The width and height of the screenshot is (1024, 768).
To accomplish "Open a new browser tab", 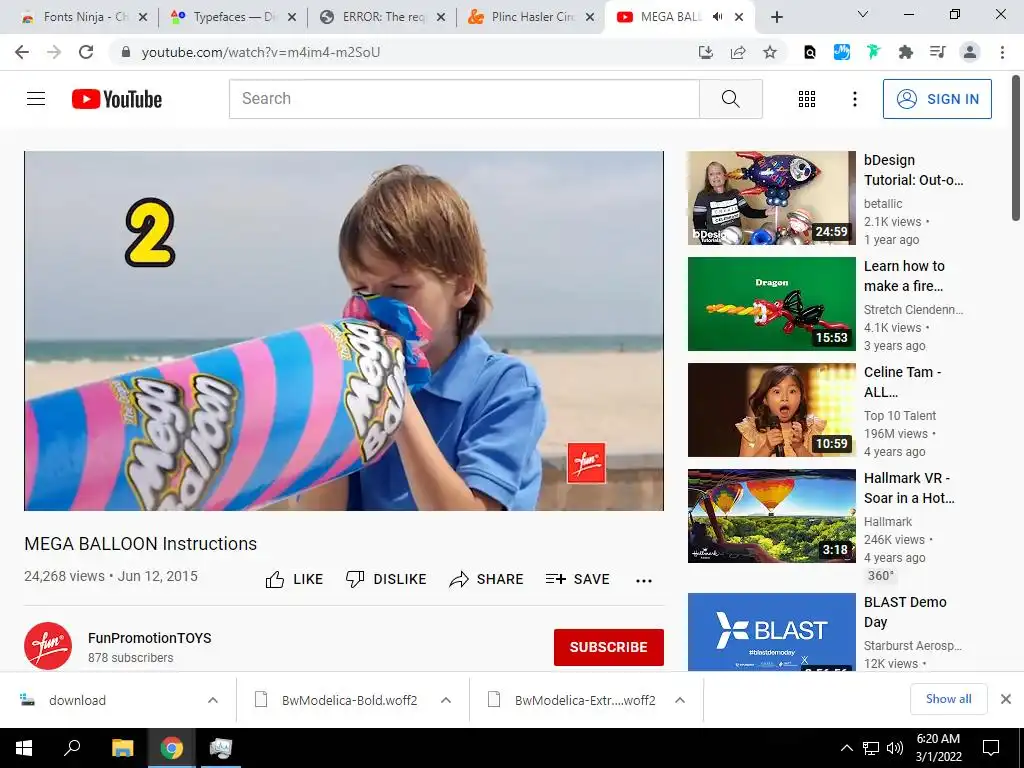I will 776,17.
